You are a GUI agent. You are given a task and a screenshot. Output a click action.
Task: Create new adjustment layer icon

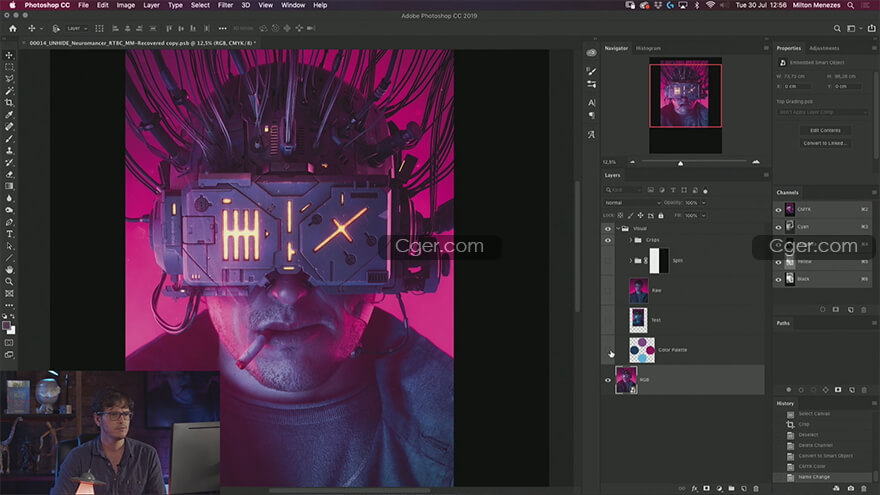click(719, 488)
